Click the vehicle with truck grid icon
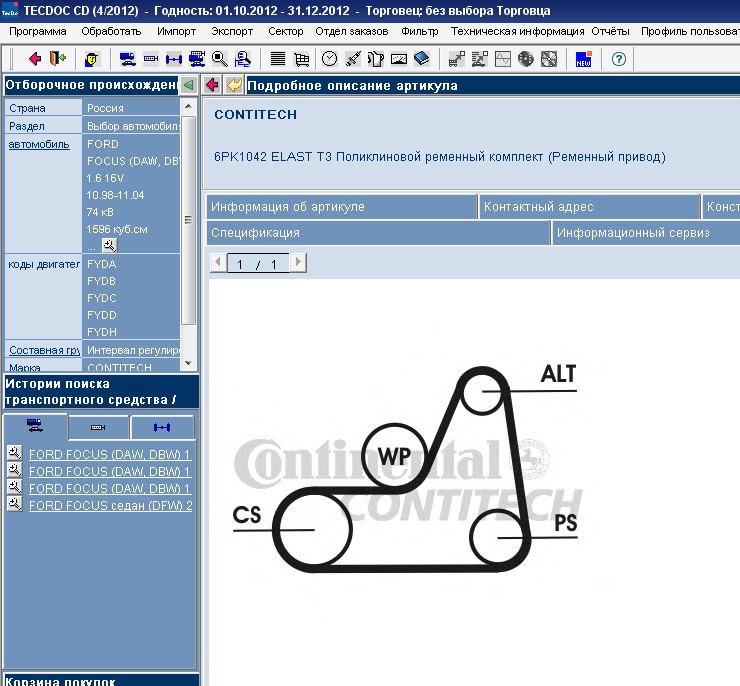 click(x=197, y=59)
